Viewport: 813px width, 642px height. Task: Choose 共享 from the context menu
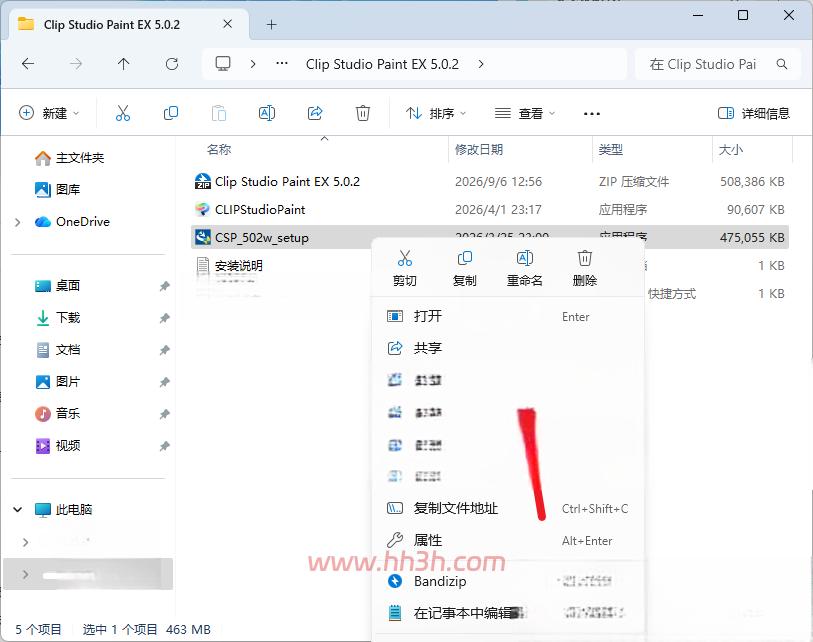[x=508, y=348]
